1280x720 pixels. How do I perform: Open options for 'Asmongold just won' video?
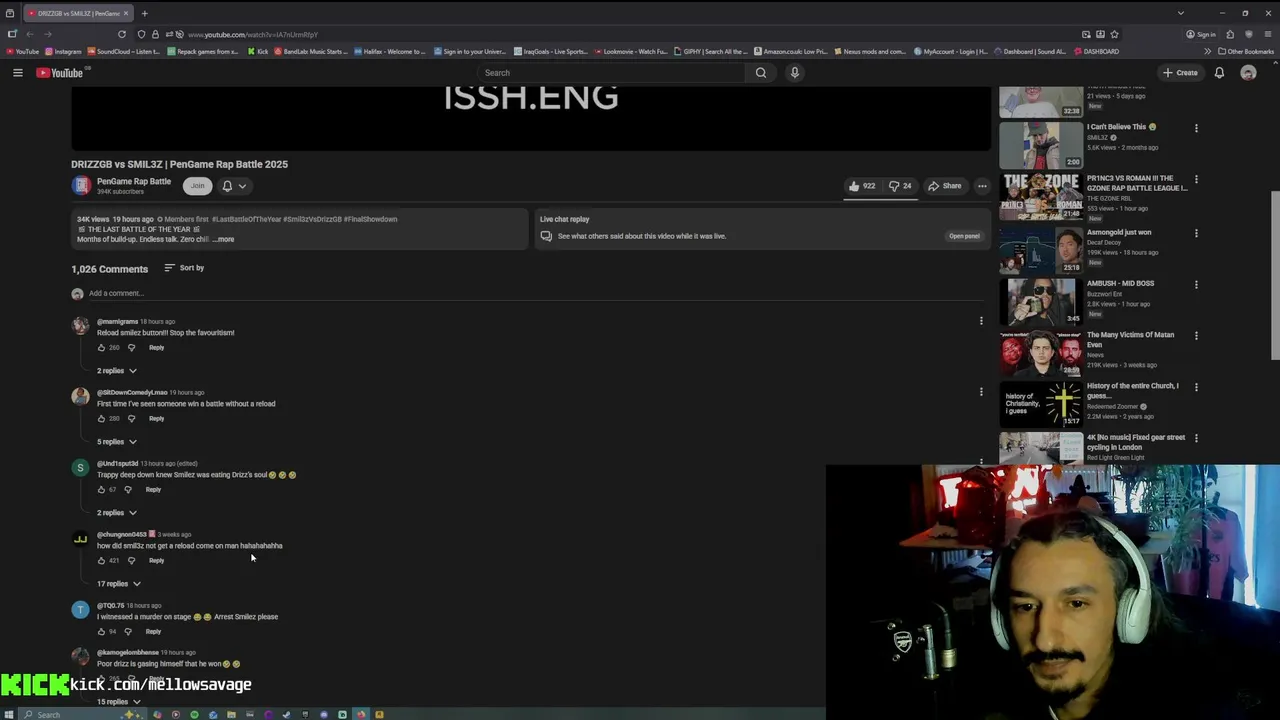(x=1196, y=233)
